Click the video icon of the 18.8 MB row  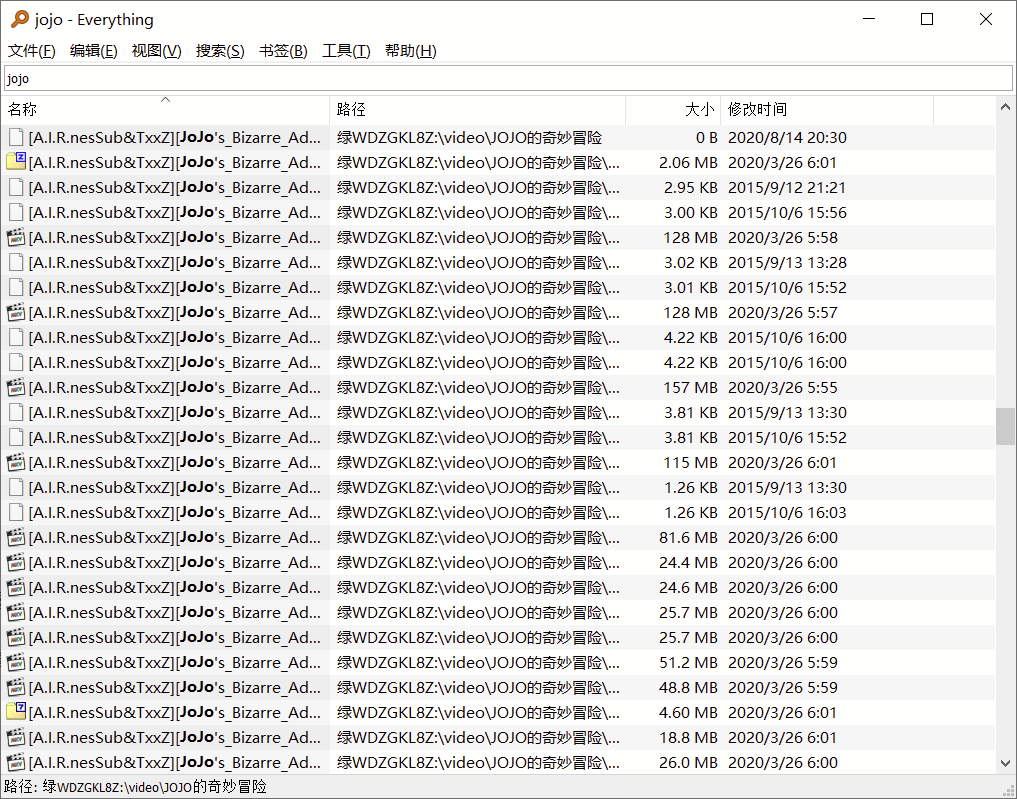[x=16, y=737]
